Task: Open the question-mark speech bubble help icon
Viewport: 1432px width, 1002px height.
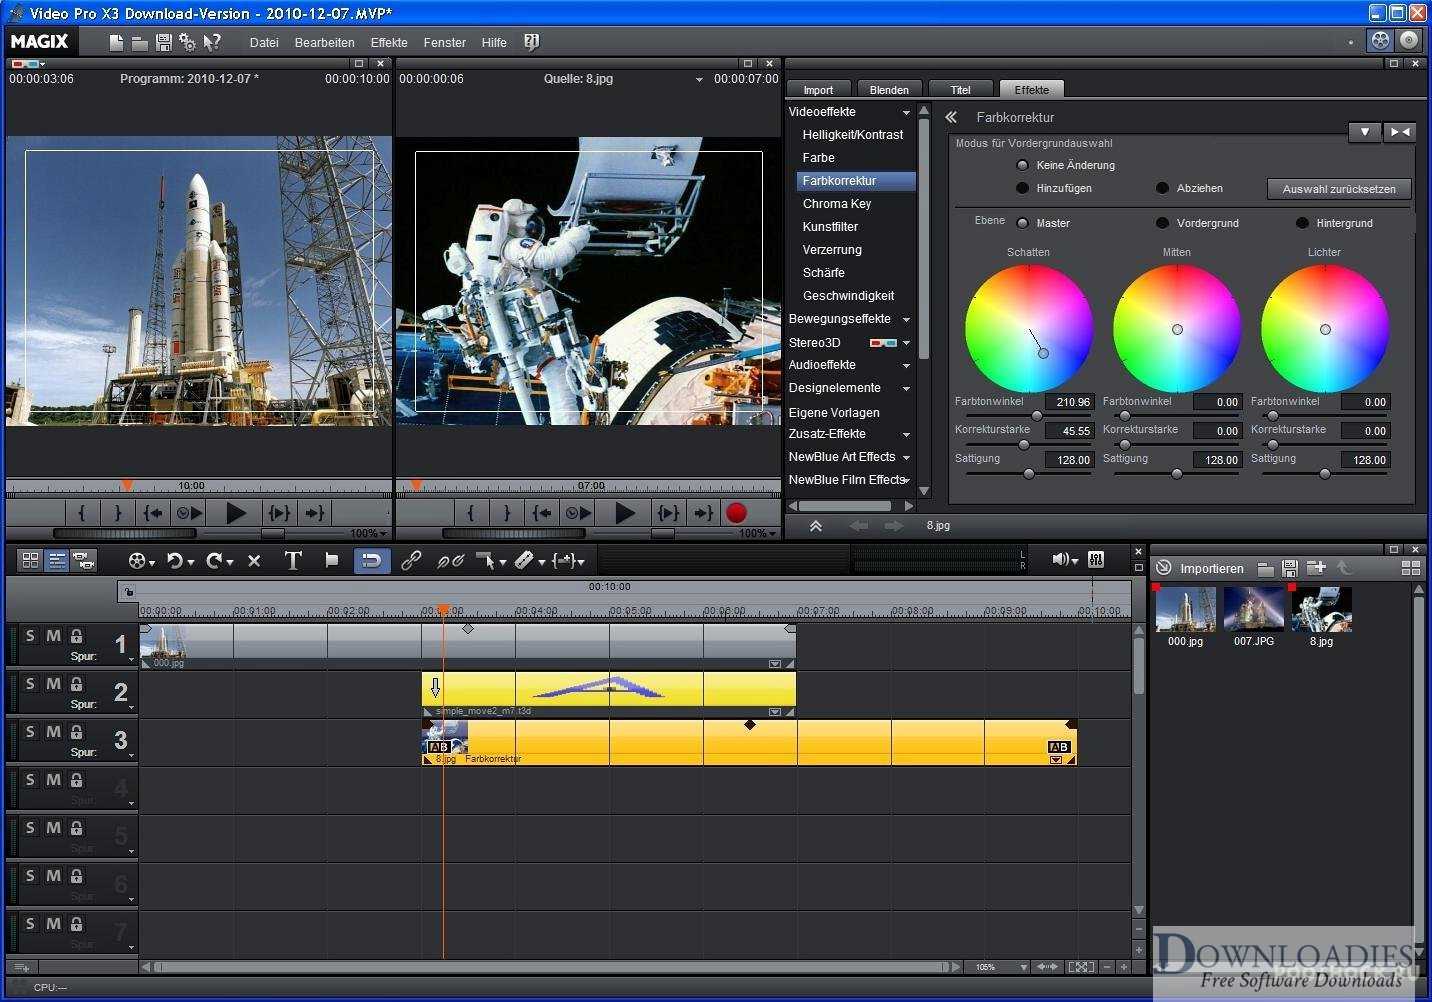Action: pyautogui.click(x=532, y=42)
